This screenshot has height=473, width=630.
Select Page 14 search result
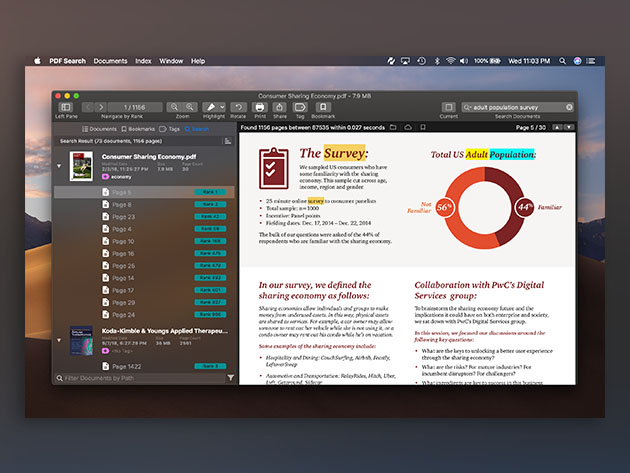click(x=144, y=278)
